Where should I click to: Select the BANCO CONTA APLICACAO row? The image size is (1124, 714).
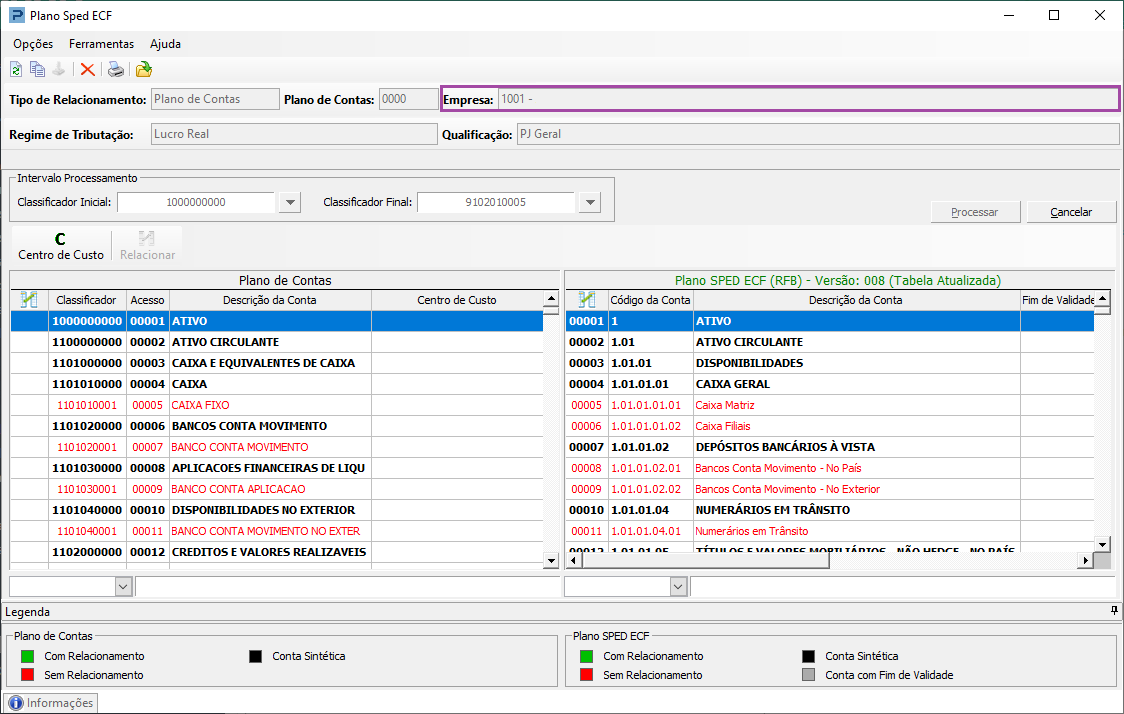(x=277, y=489)
